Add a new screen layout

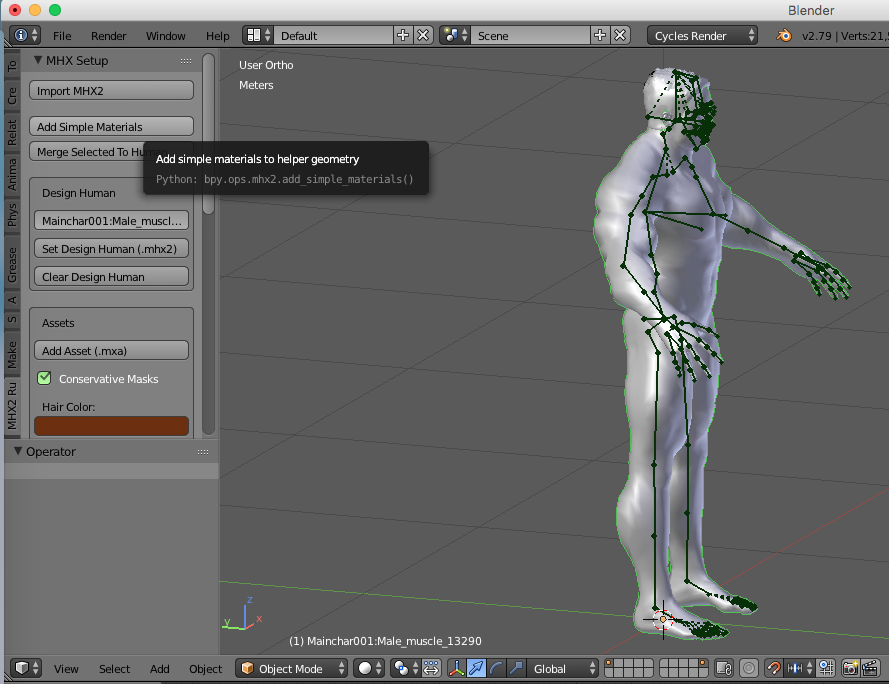tap(403, 36)
